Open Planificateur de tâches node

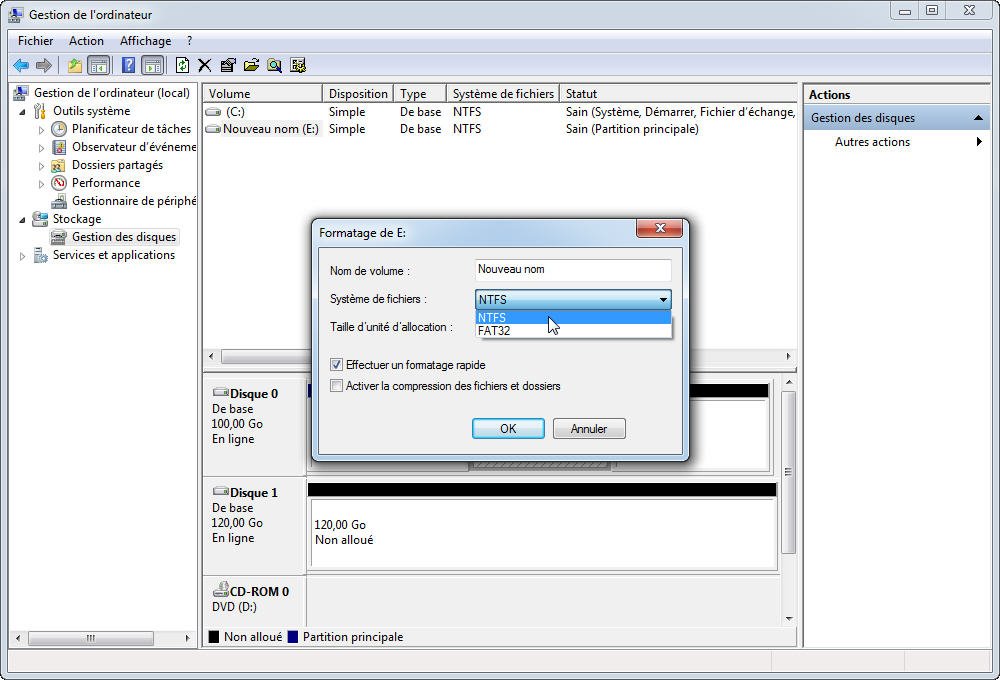coord(131,129)
